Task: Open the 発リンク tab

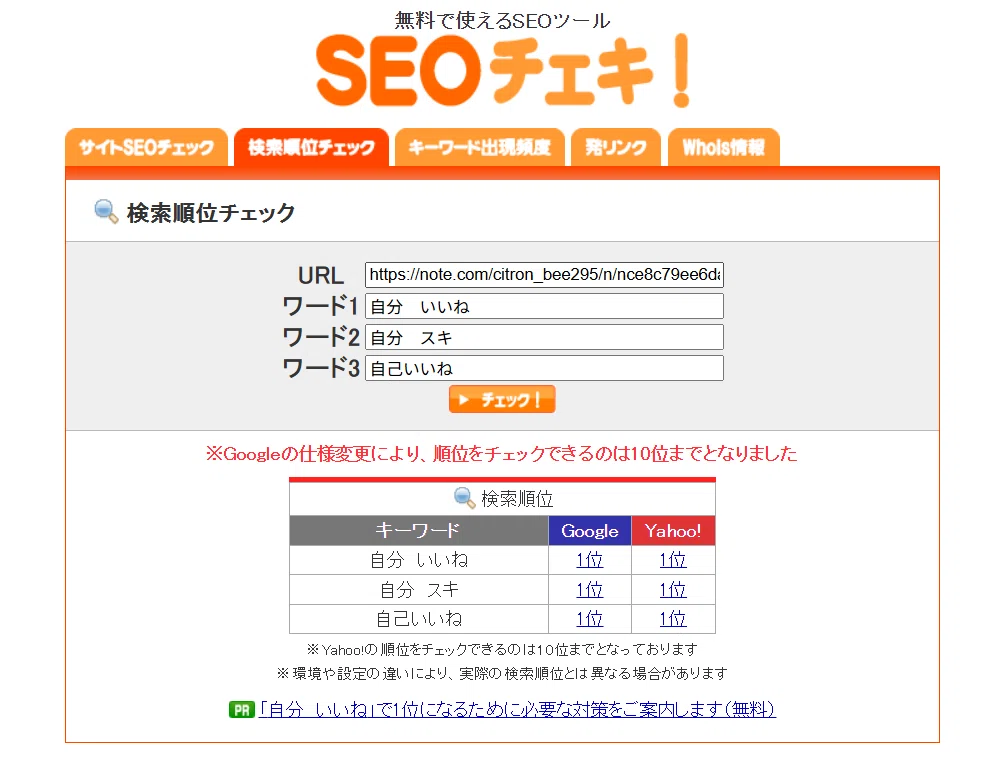Action: click(616, 147)
